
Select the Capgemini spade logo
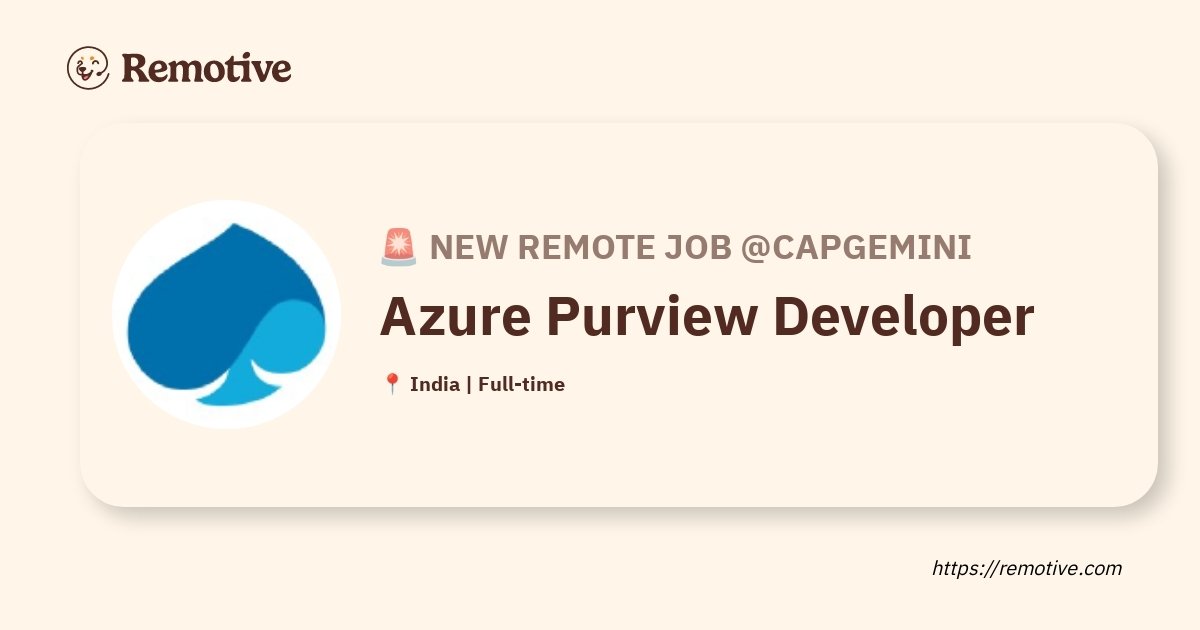click(228, 314)
